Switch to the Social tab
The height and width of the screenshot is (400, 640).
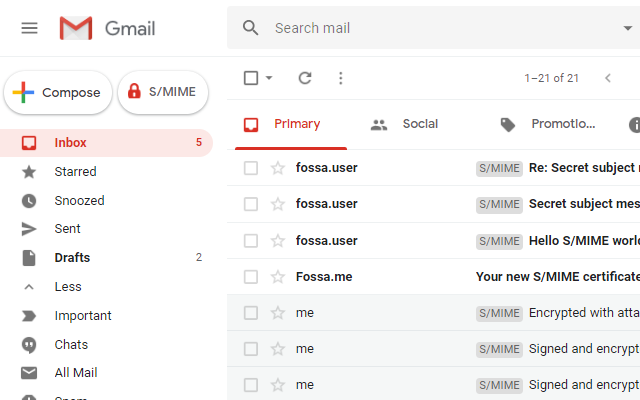tap(404, 124)
